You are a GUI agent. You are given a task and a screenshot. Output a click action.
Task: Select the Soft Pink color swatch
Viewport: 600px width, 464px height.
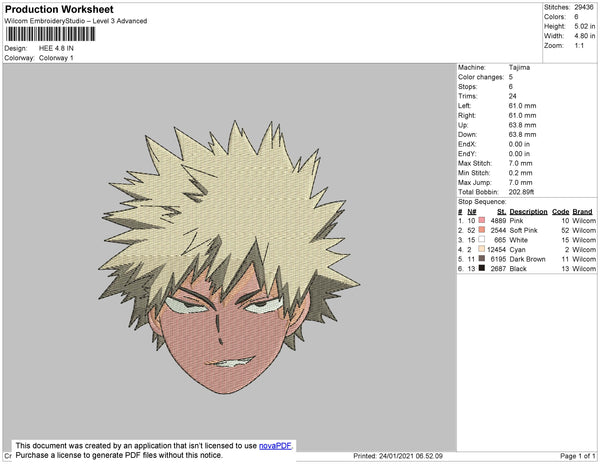(x=482, y=230)
